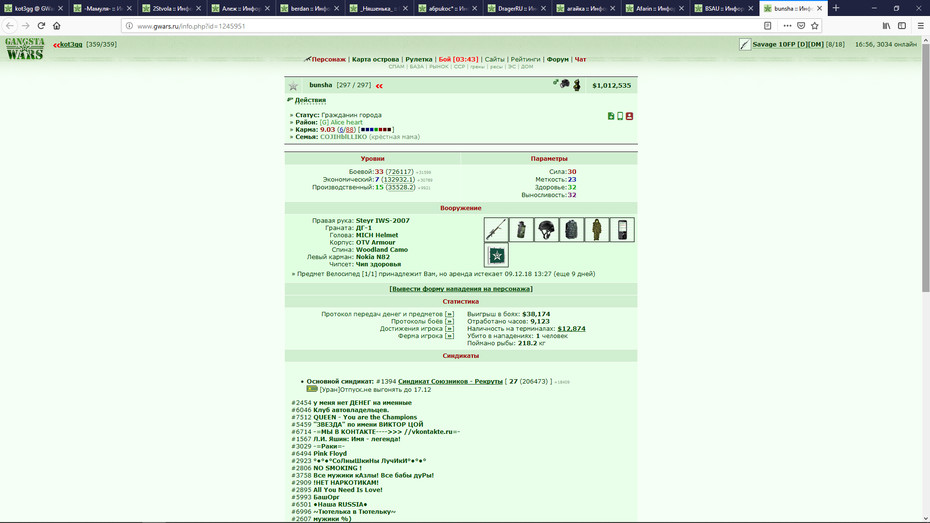Open the Nokia N82 phone thumbnail

pos(622,229)
